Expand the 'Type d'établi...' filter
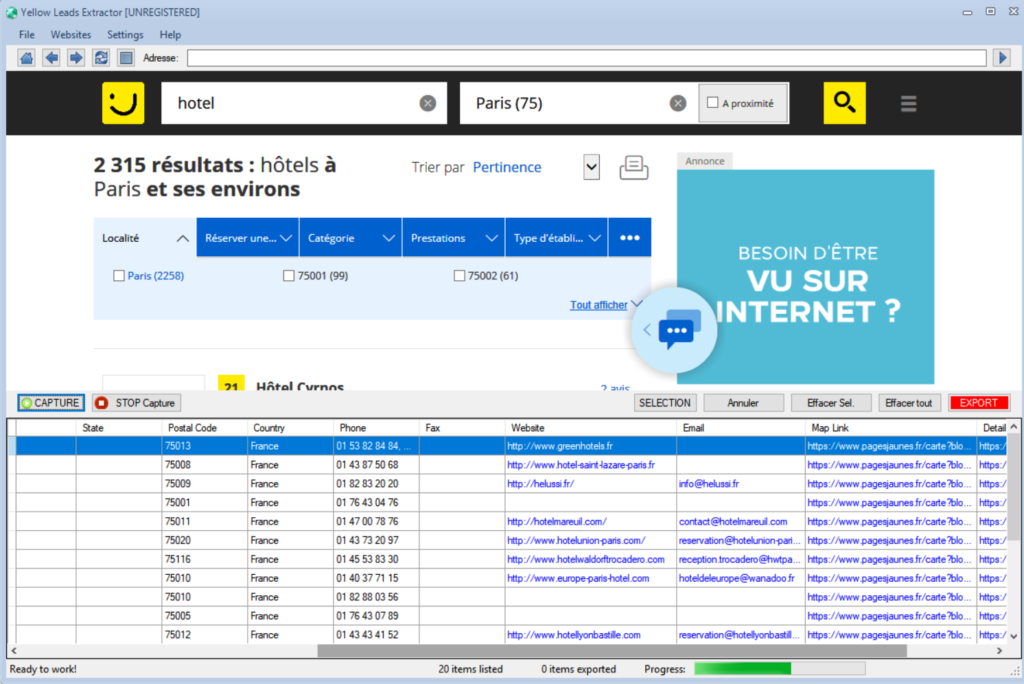The width and height of the screenshot is (1024, 684). (556, 238)
